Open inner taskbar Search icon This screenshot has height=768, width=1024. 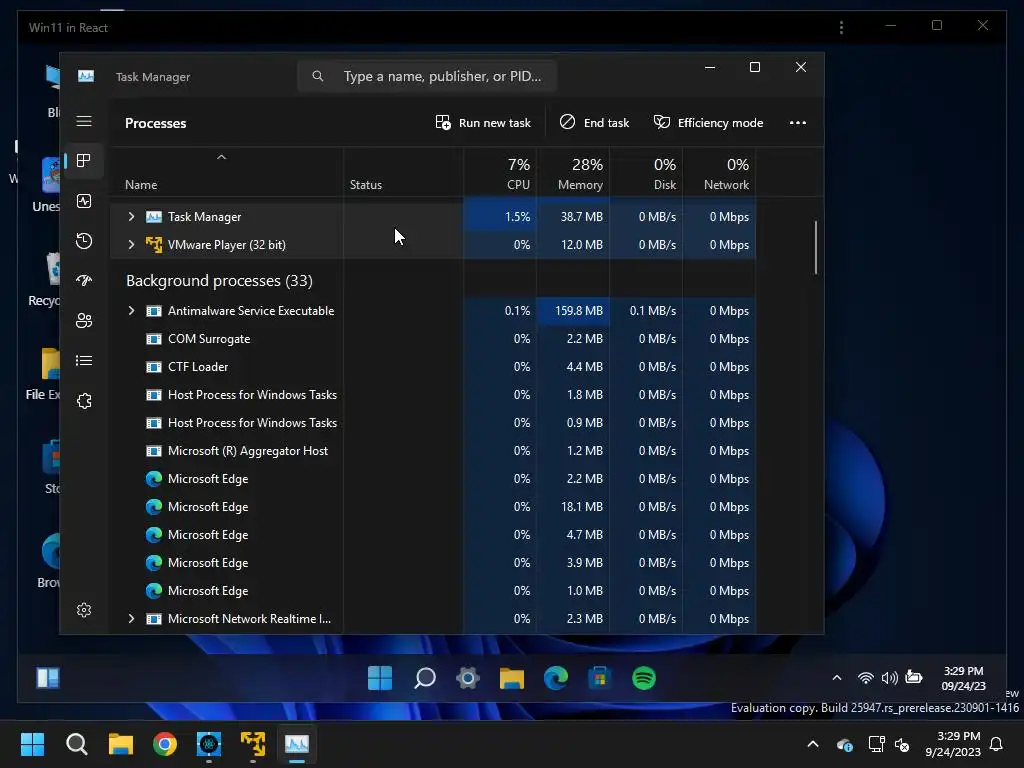[x=424, y=678]
